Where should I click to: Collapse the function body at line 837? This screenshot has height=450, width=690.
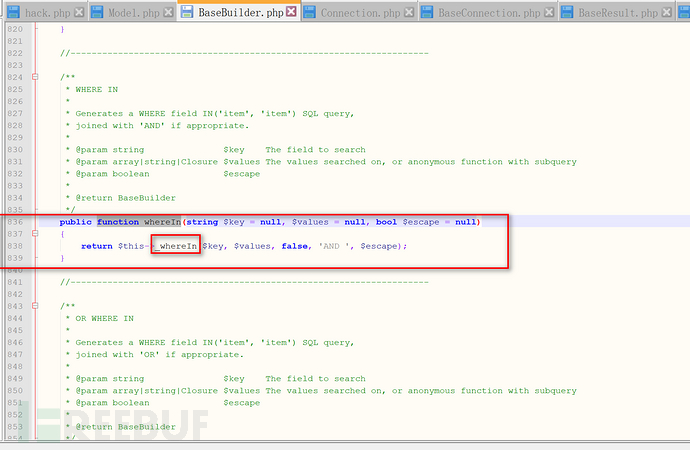35,234
